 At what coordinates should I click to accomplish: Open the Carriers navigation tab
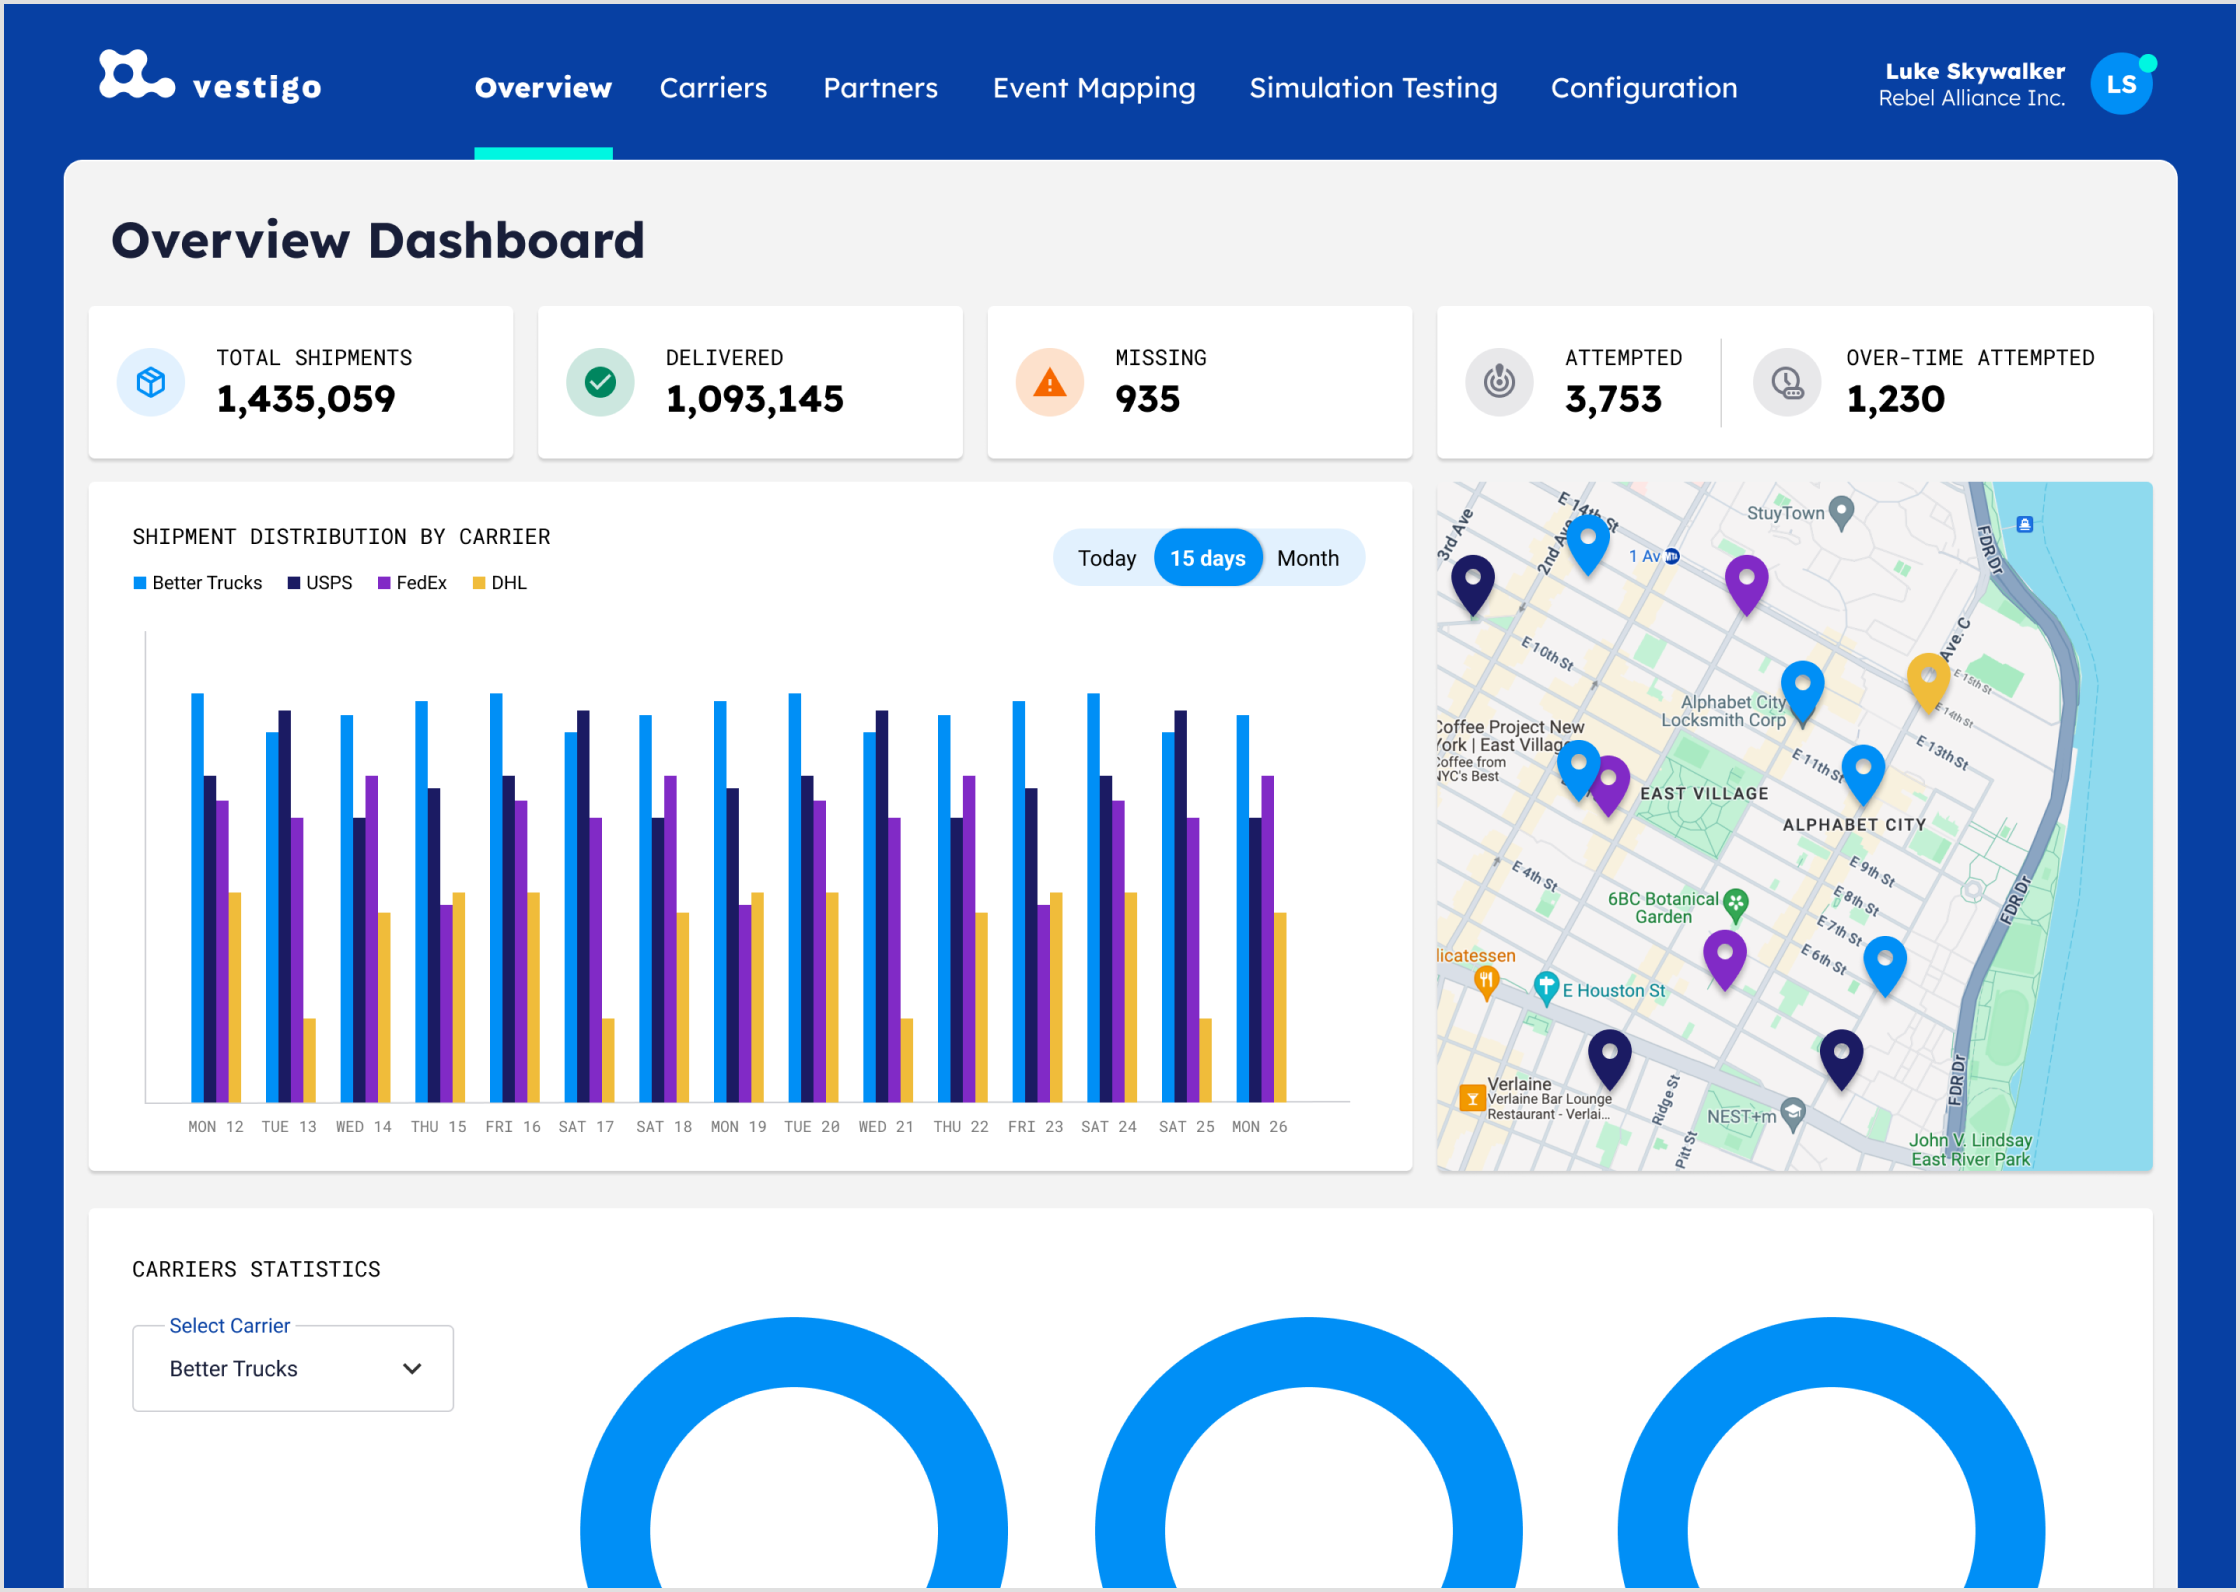(x=713, y=88)
